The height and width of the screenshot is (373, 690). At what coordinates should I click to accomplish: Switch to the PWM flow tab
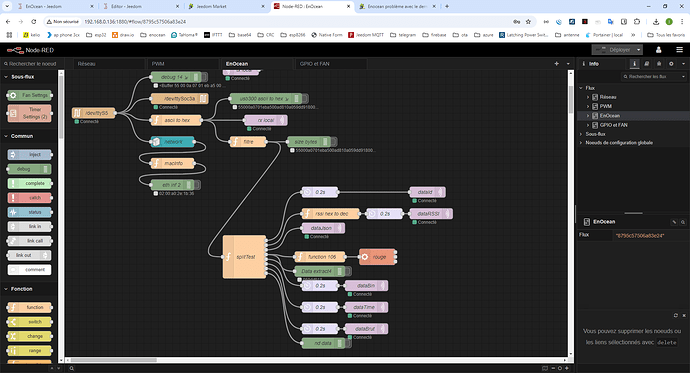click(183, 64)
